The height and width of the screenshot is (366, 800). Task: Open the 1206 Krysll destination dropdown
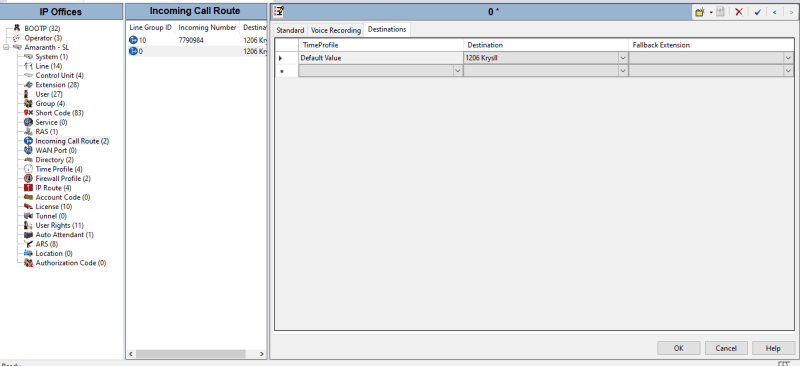coord(623,58)
